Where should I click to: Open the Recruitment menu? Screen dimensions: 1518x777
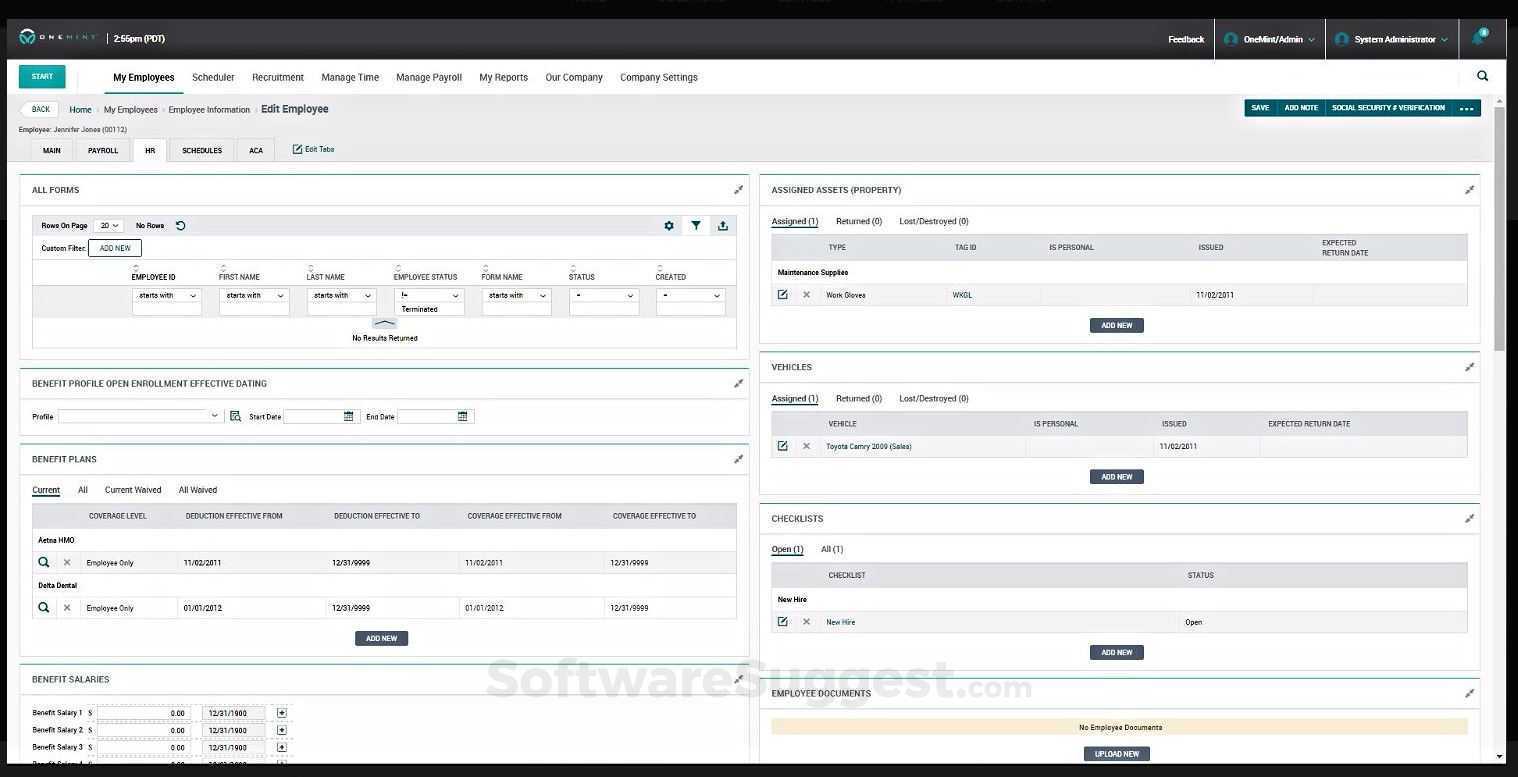click(278, 77)
